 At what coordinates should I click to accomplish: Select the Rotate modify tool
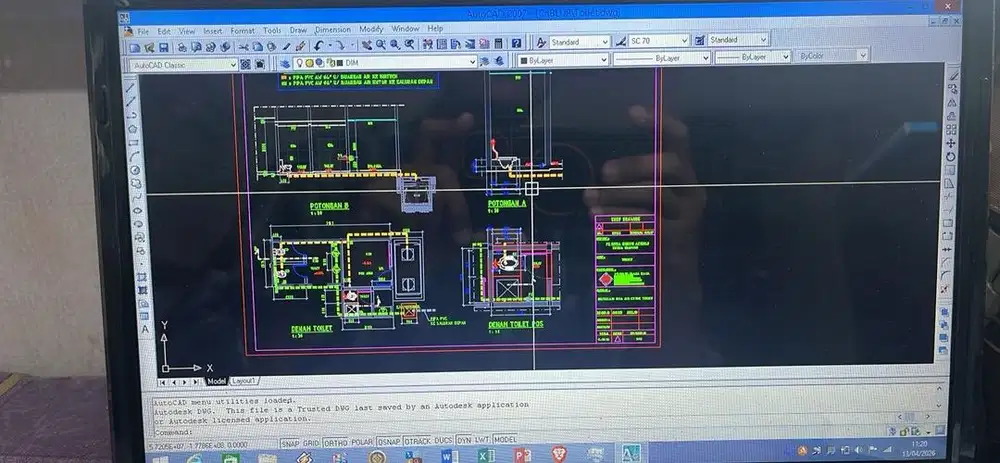tap(950, 157)
